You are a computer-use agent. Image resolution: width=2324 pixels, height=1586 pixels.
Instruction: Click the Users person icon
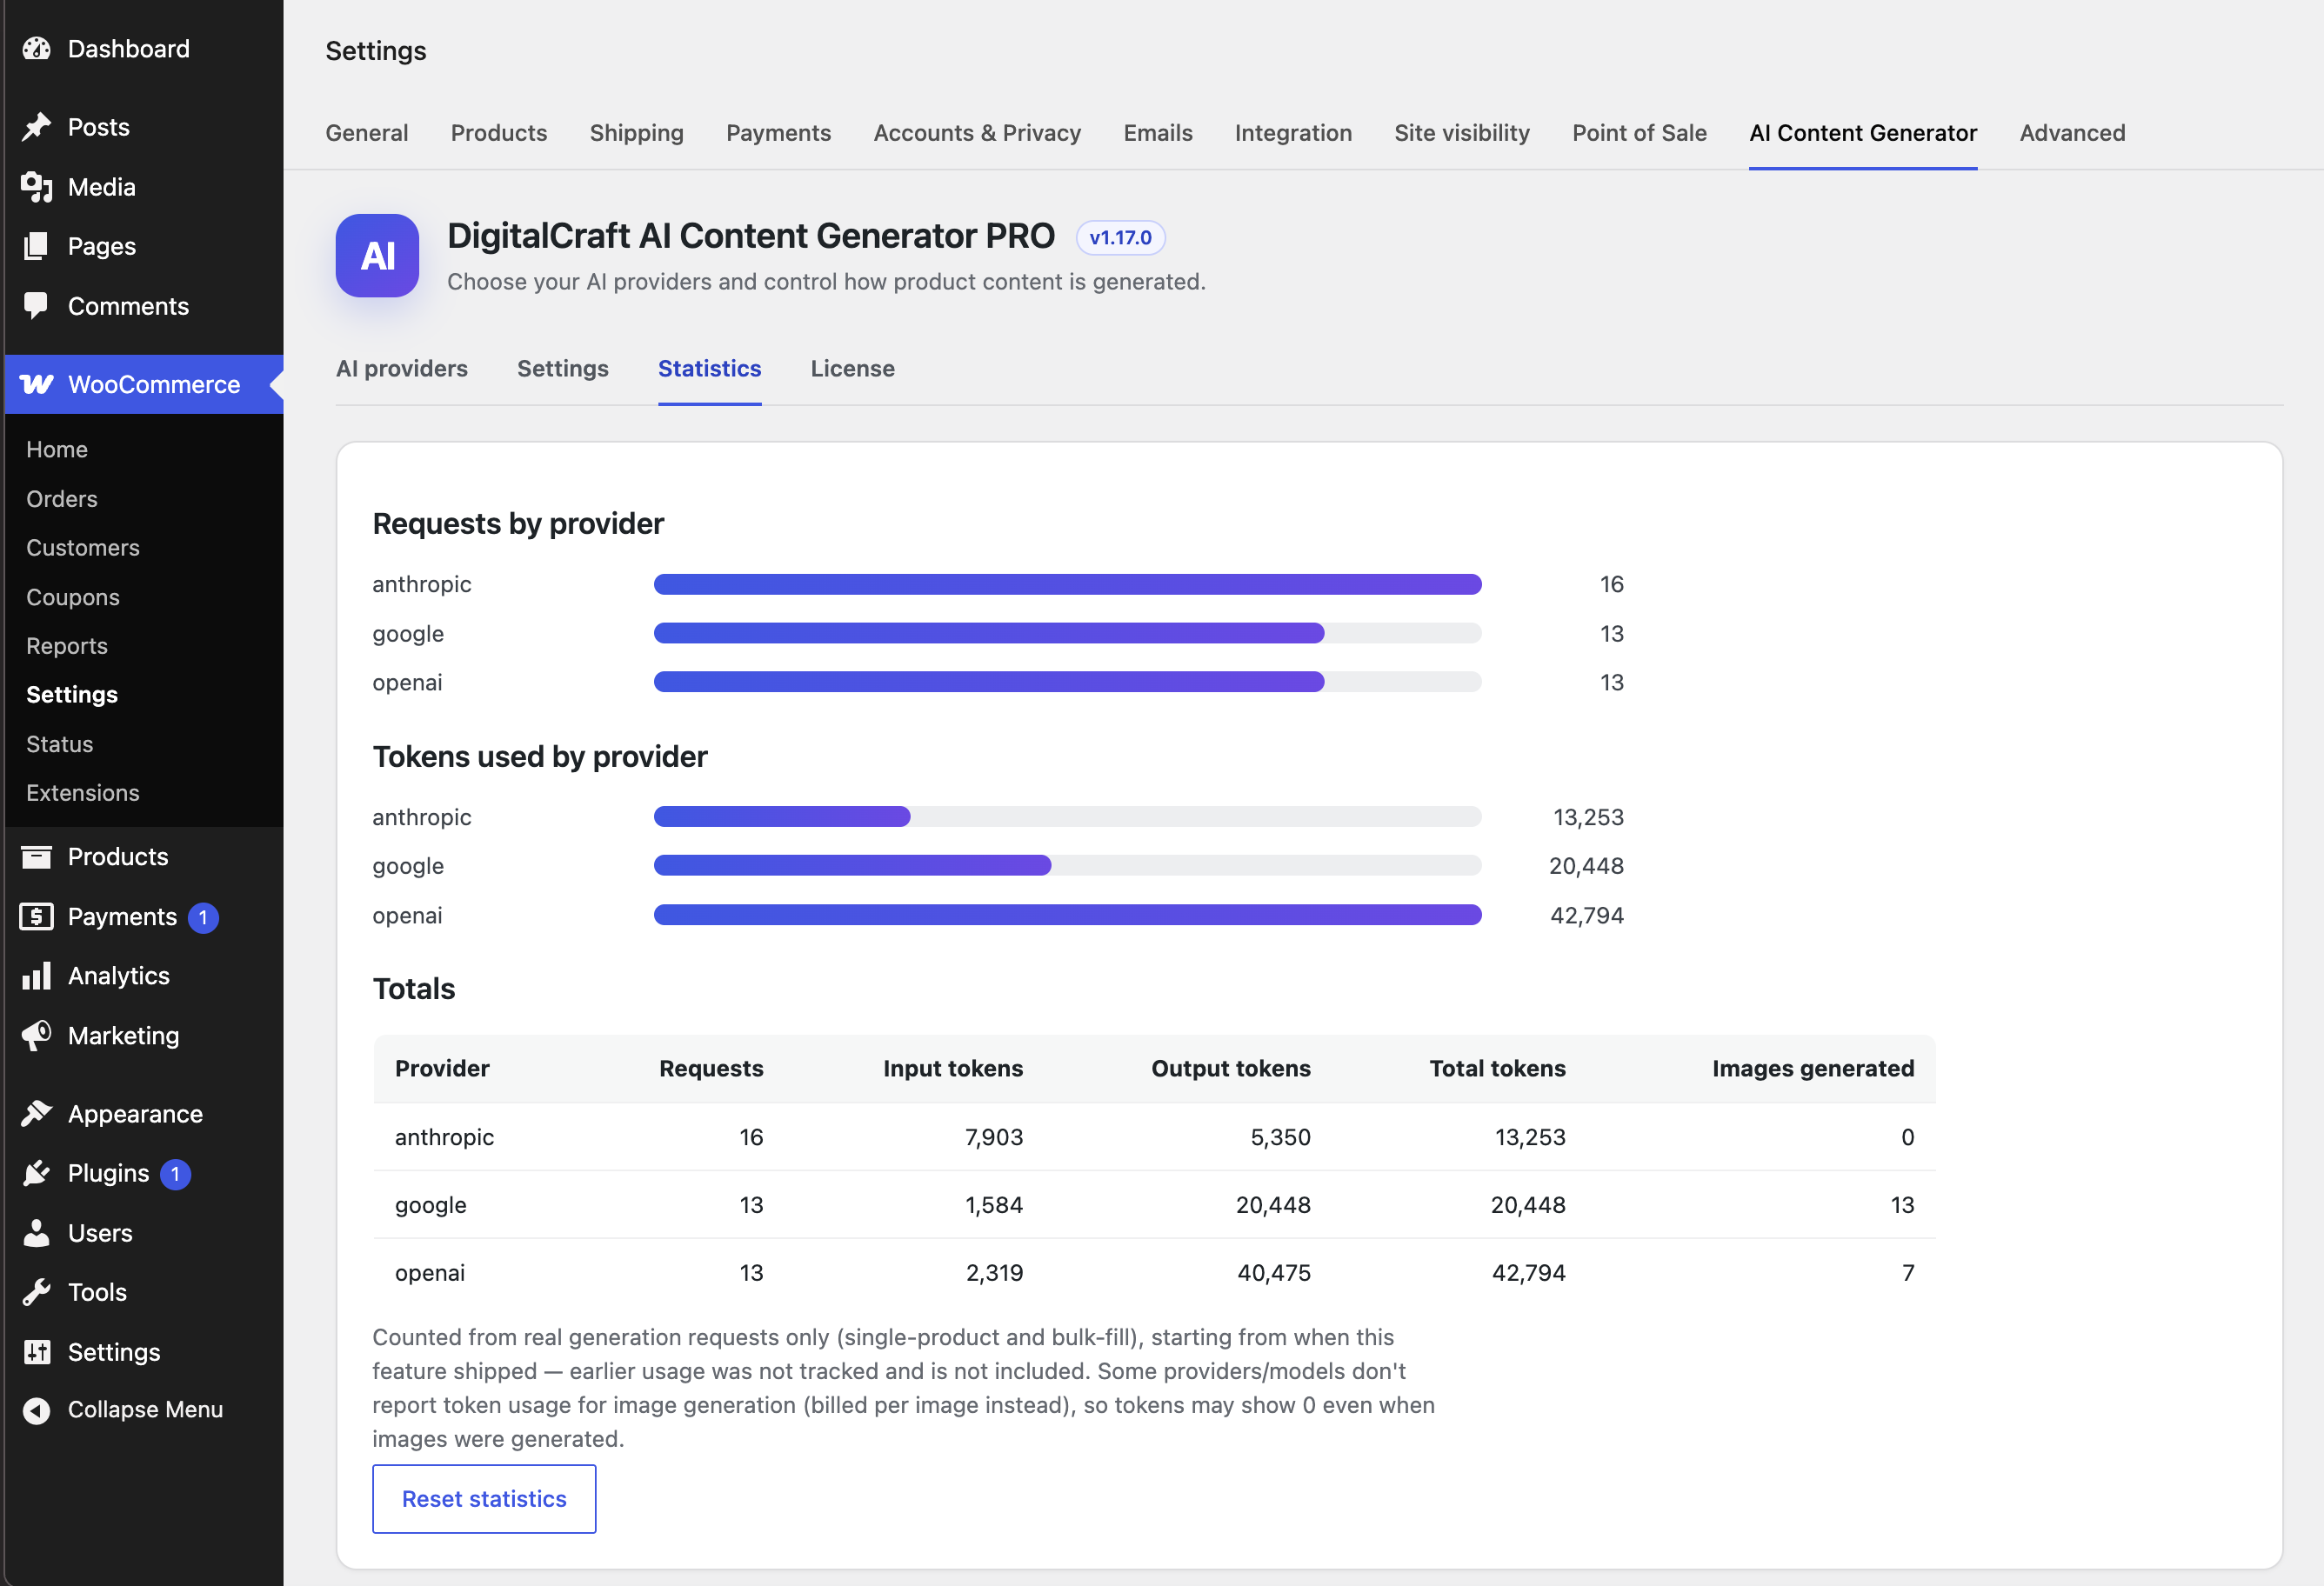(37, 1233)
